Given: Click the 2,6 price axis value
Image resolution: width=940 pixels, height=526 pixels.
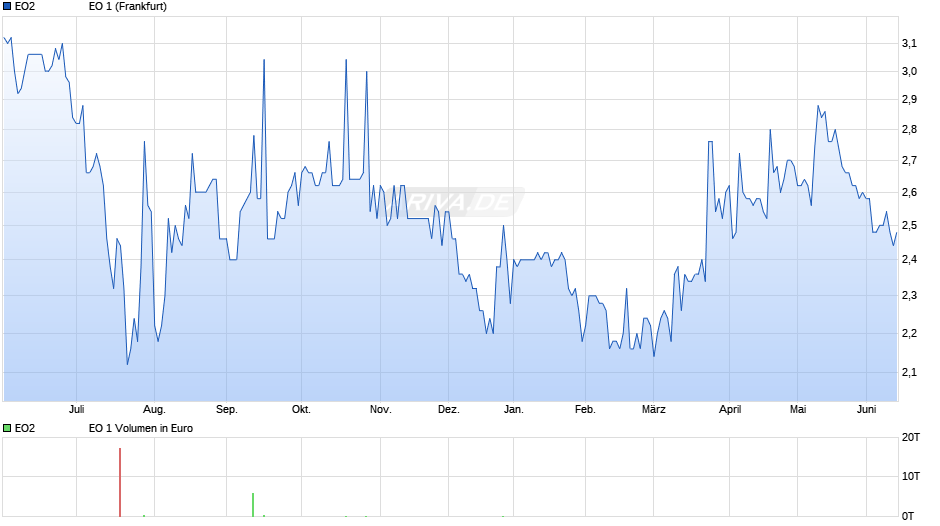Looking at the screenshot, I should (909, 193).
